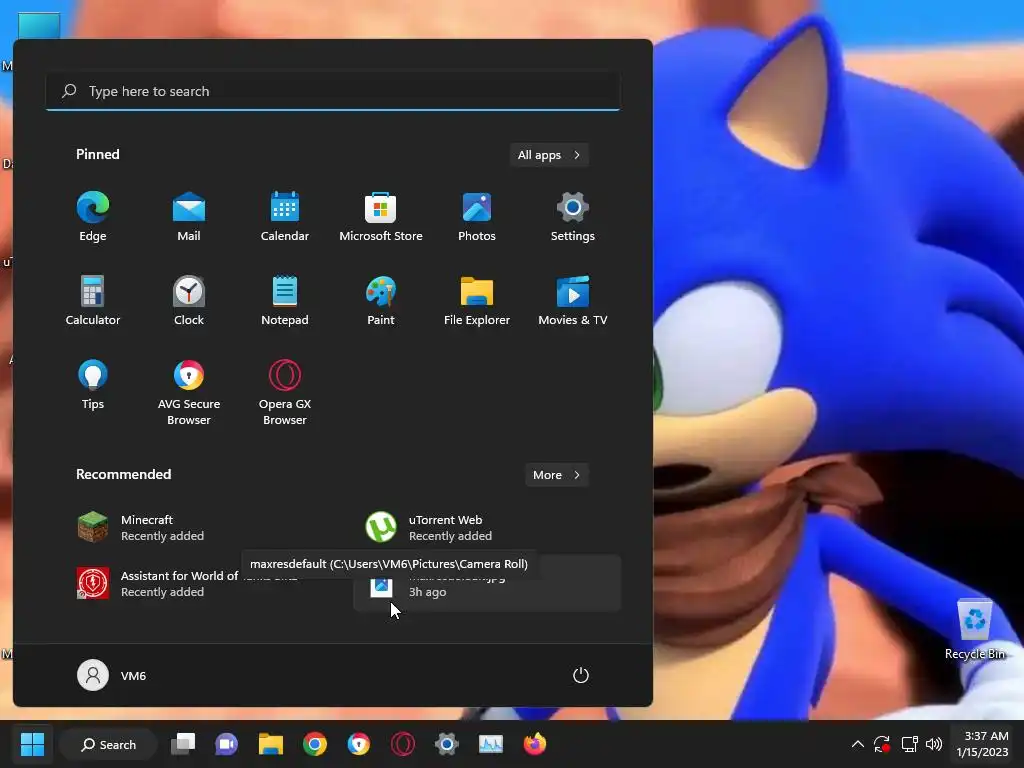Open the taskbar Search box
The width and height of the screenshot is (1024, 768).
pos(108,744)
